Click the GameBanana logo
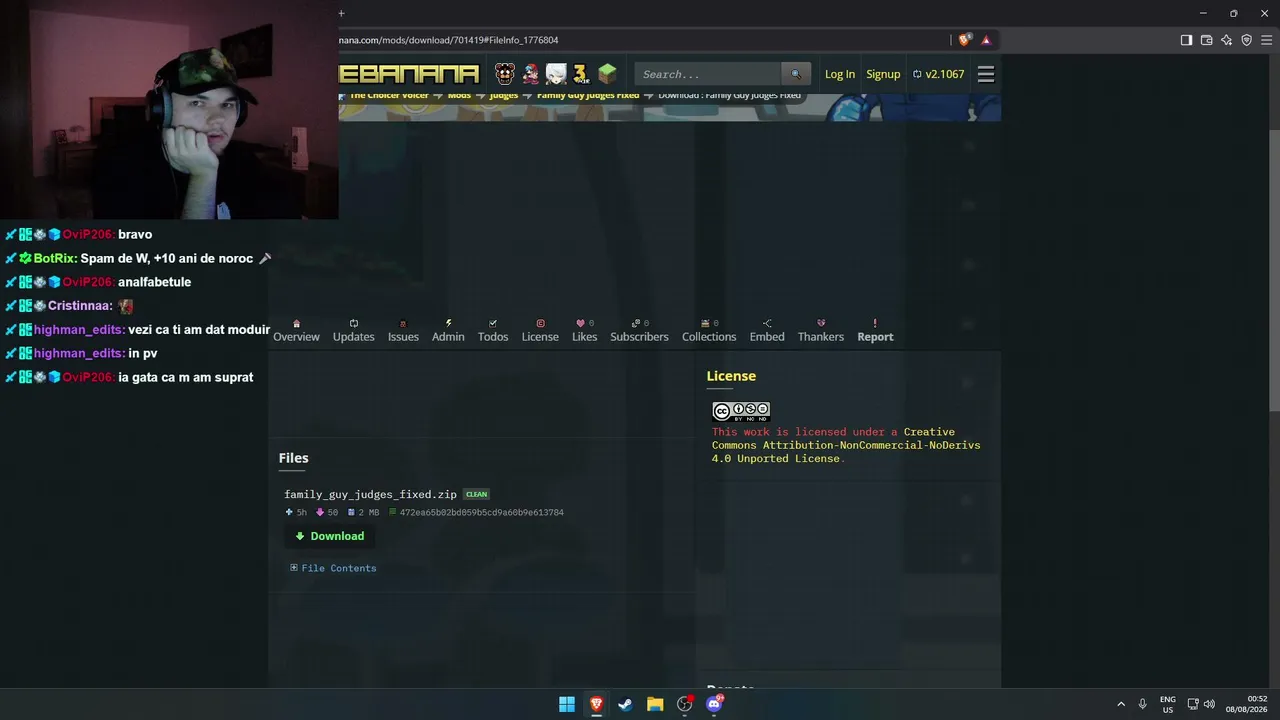This screenshot has width=1280, height=720. pyautogui.click(x=409, y=74)
